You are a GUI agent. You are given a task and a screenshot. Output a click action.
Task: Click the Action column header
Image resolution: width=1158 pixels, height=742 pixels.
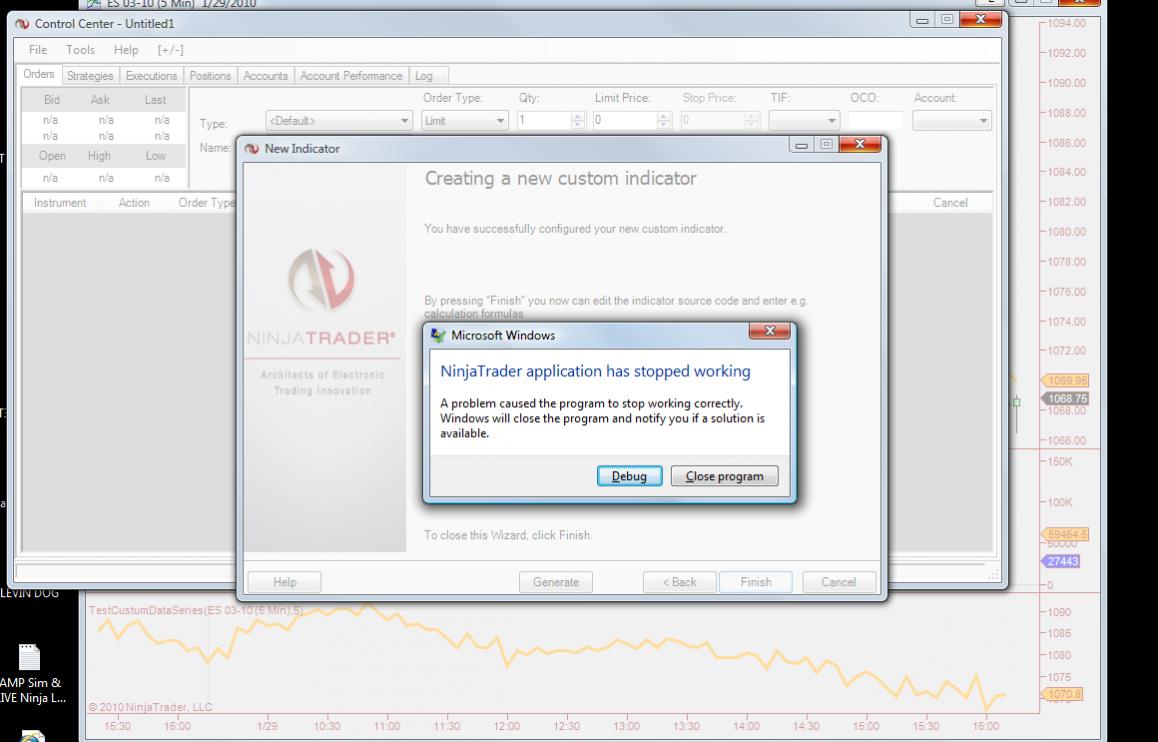coord(134,202)
